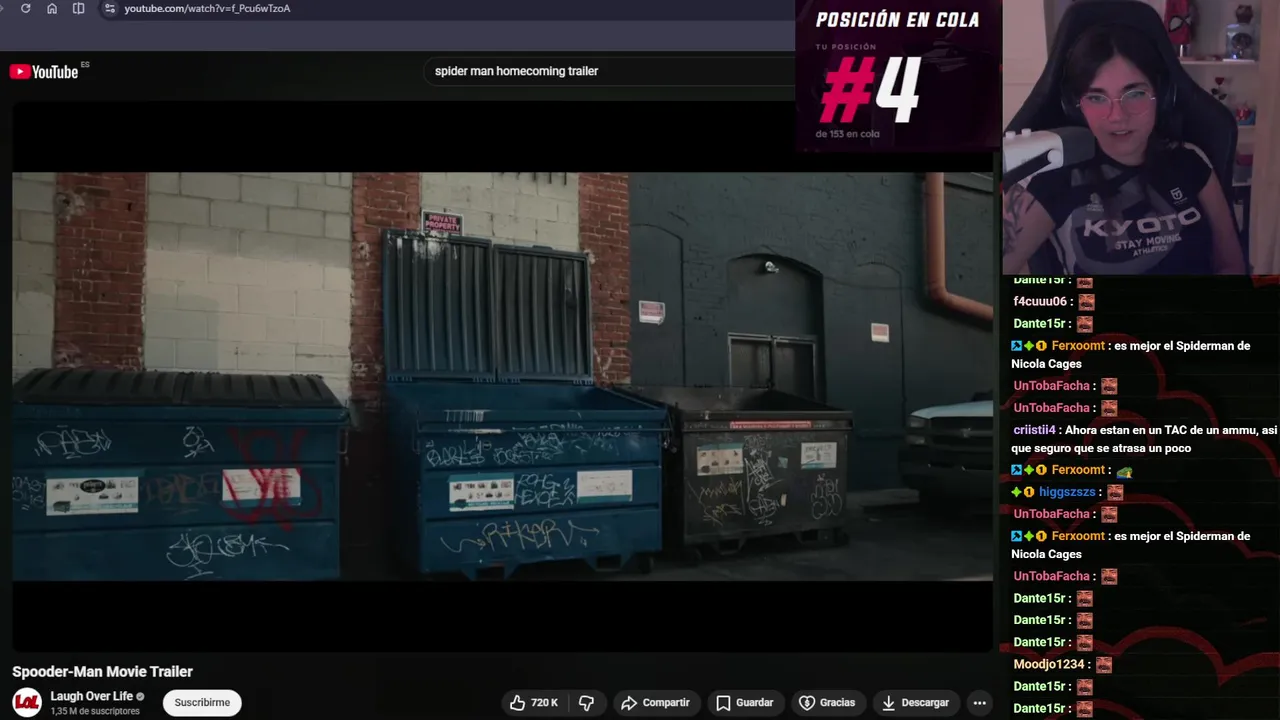Click the streamer webcam feed
The height and width of the screenshot is (720, 1280).
click(1141, 137)
